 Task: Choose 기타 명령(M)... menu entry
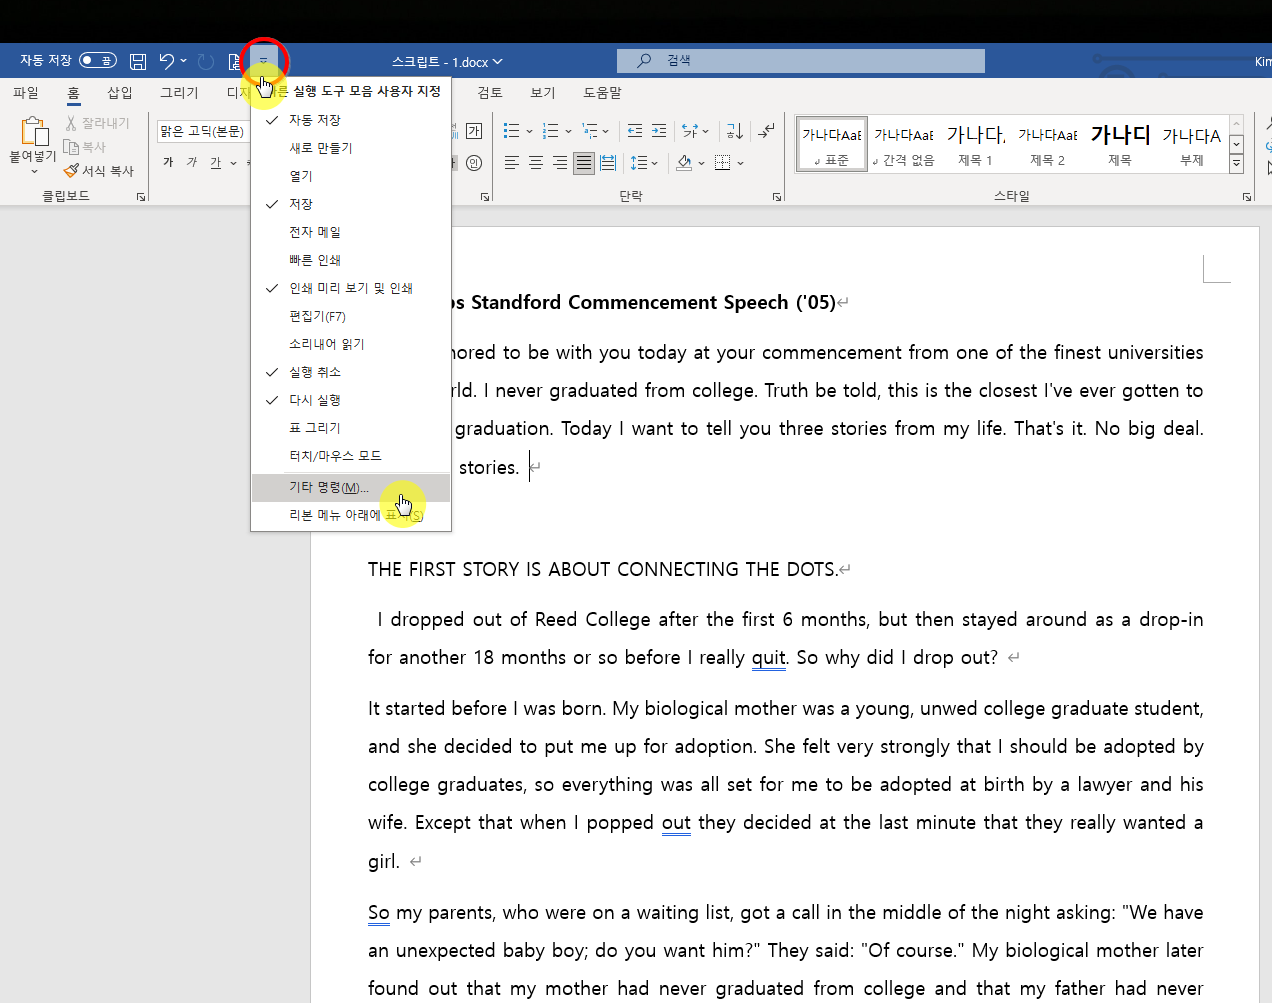351,488
